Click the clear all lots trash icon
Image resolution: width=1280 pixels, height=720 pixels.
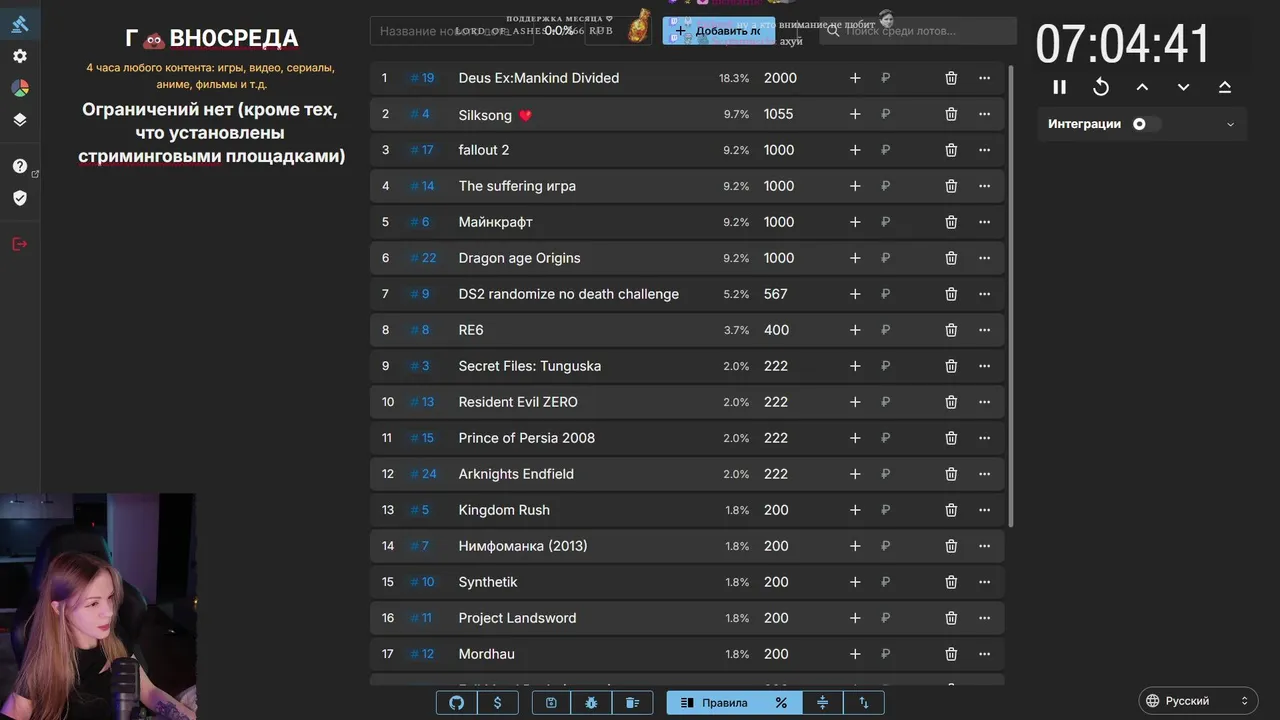tap(632, 703)
